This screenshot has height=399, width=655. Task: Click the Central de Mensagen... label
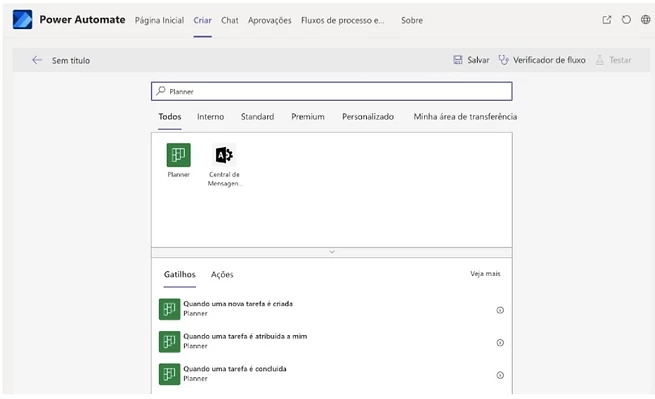(225, 179)
